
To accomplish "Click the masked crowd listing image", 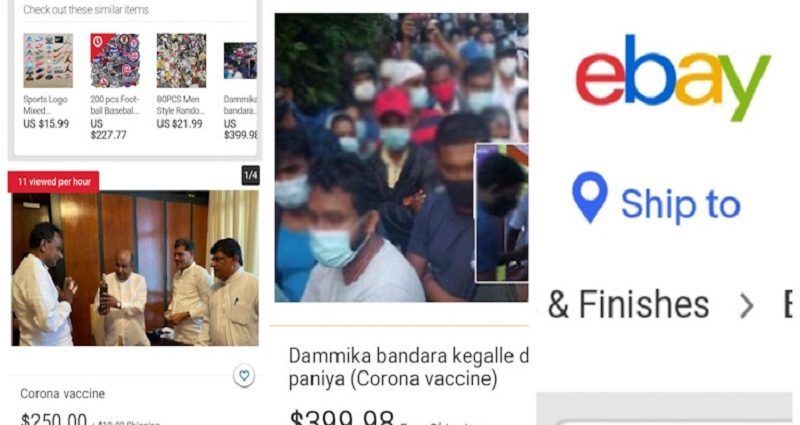I will 402,157.
